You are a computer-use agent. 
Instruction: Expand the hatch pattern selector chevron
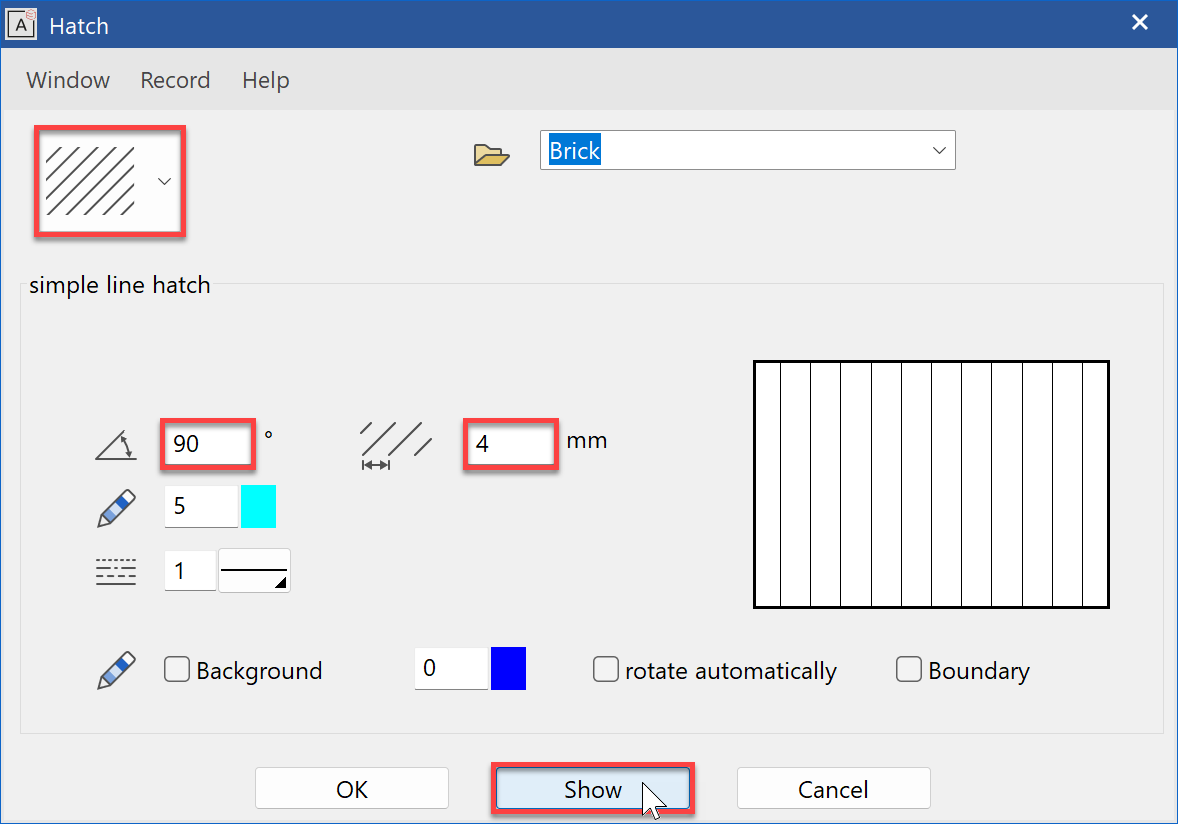point(164,181)
